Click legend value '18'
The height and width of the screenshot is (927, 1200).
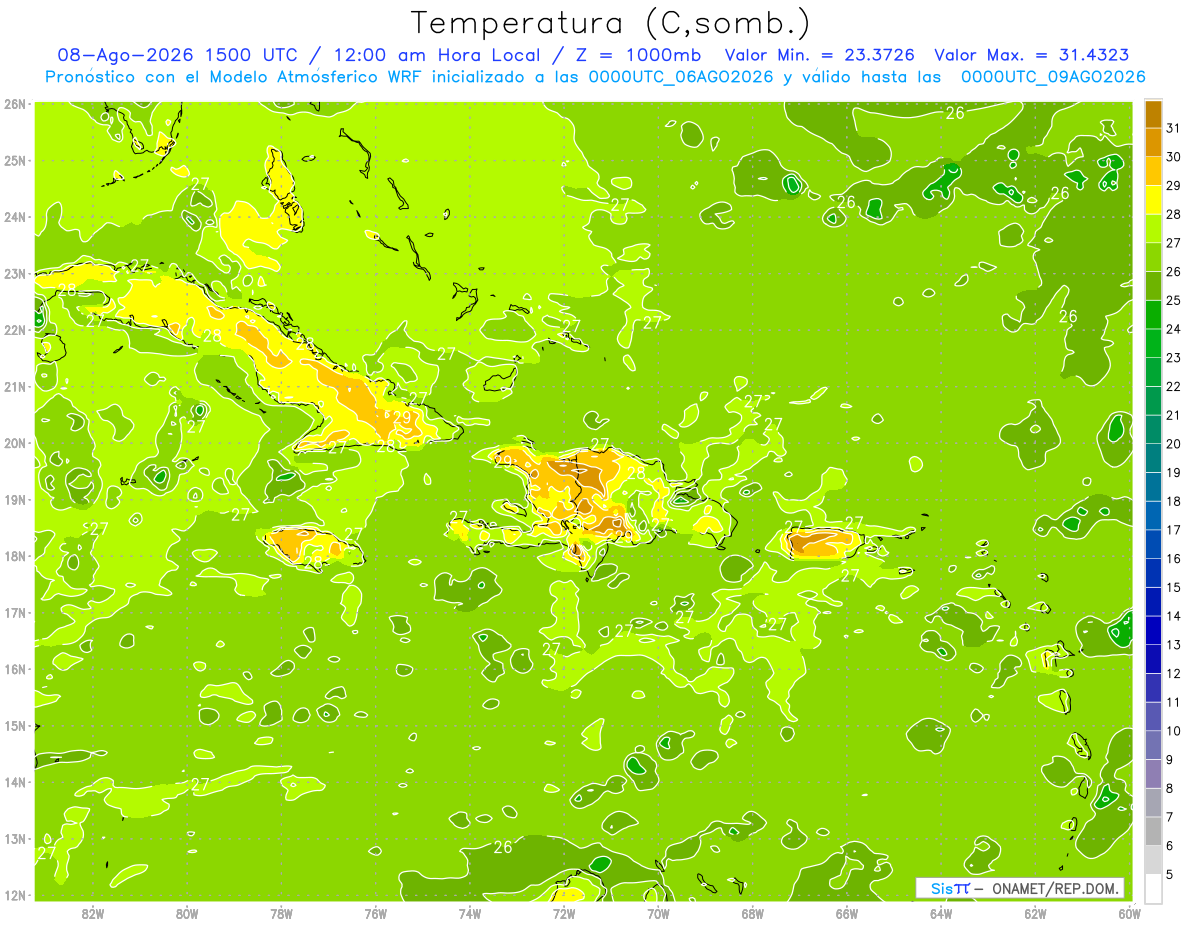pyautogui.click(x=1174, y=501)
